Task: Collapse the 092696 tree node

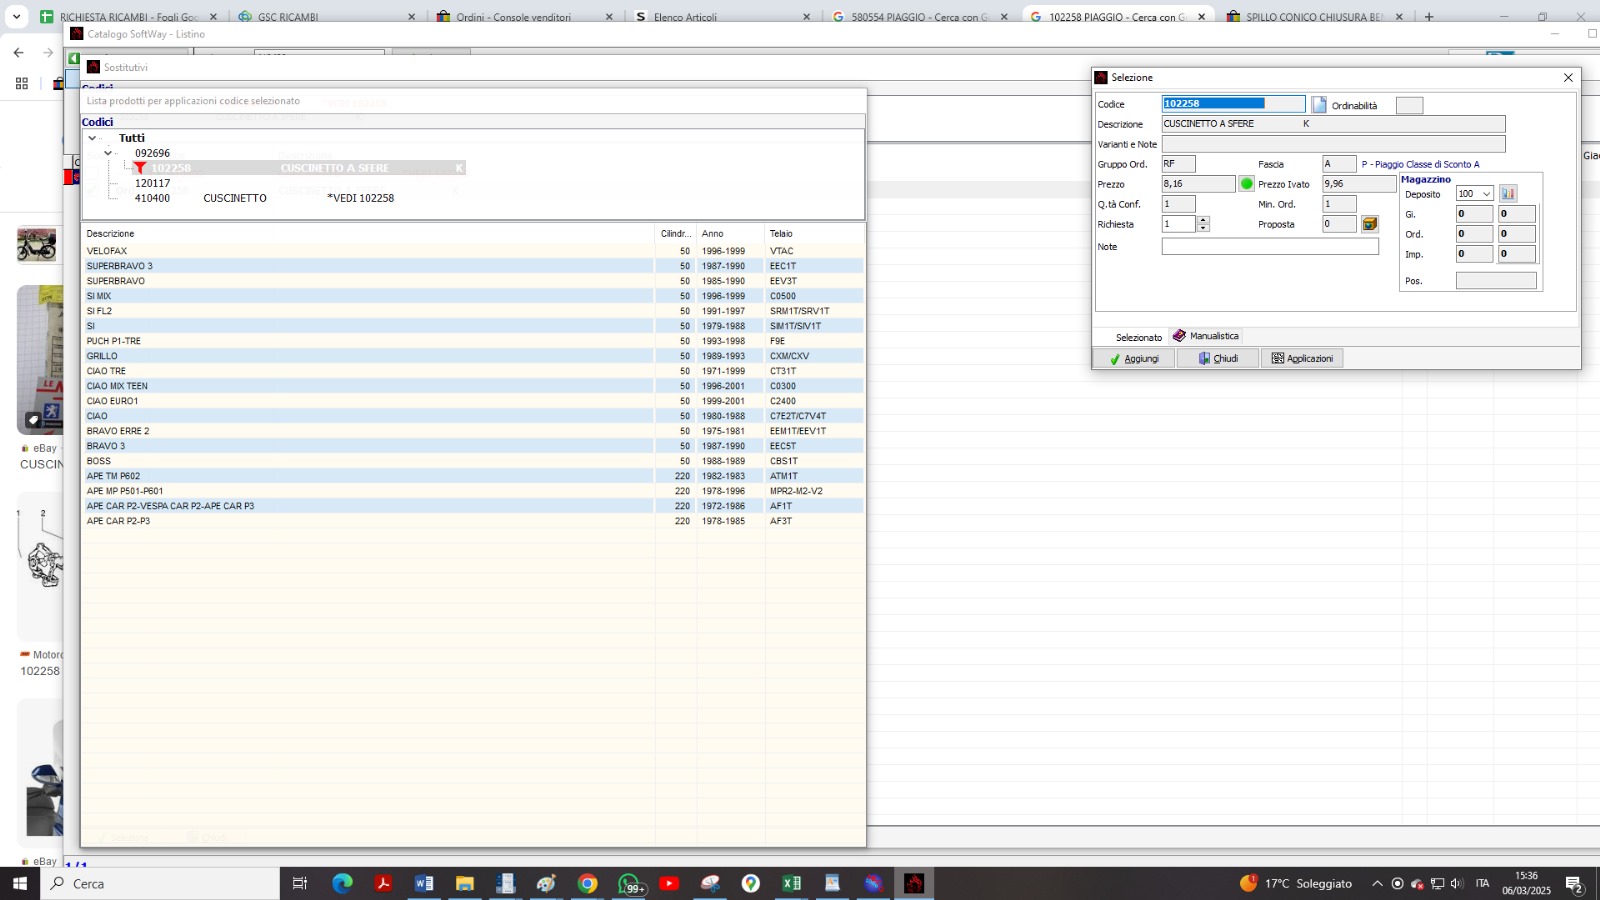Action: tap(108, 153)
